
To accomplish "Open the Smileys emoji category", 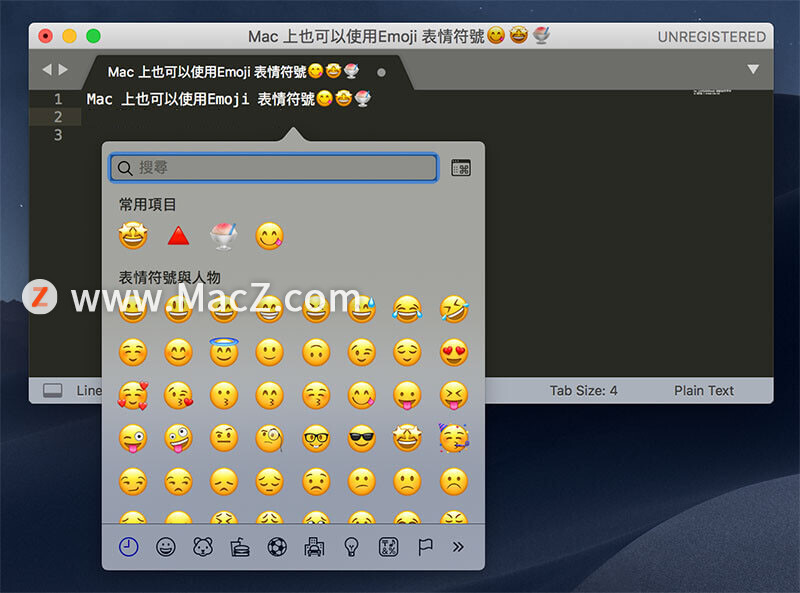I will 166,547.
